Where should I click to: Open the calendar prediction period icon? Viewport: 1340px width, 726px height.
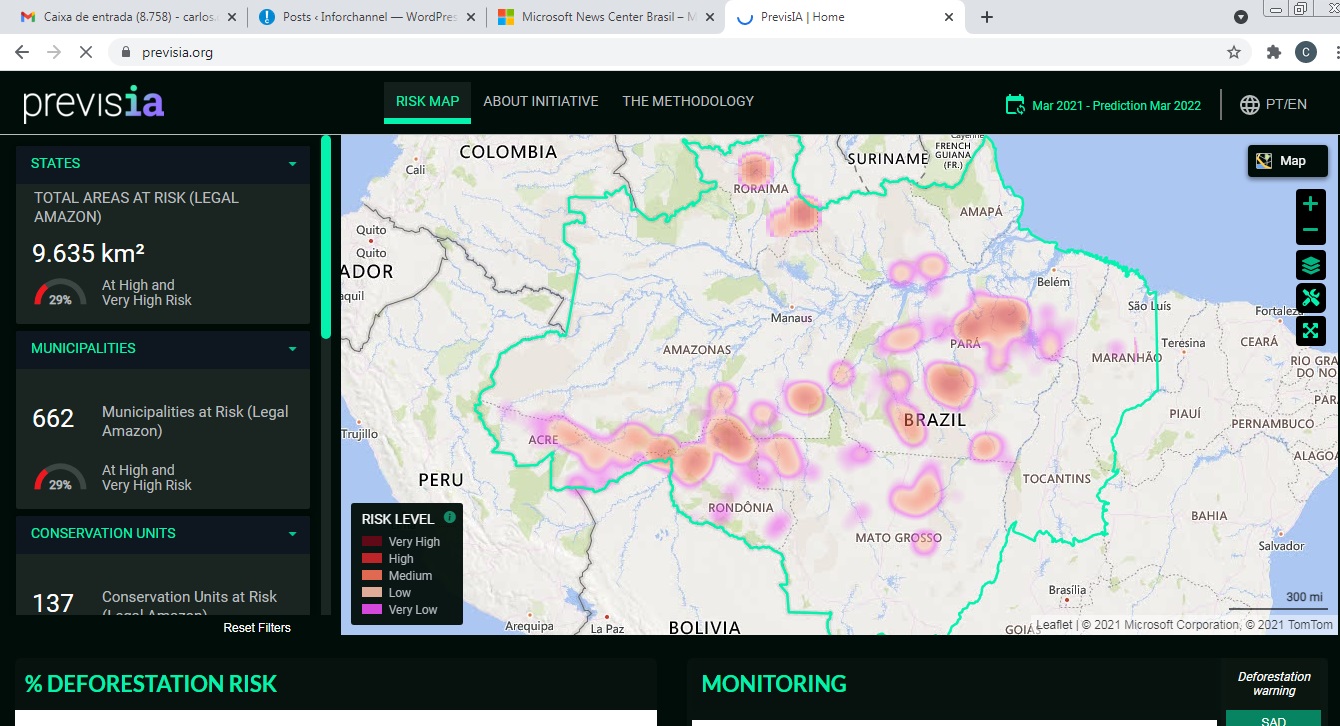pos(1015,104)
